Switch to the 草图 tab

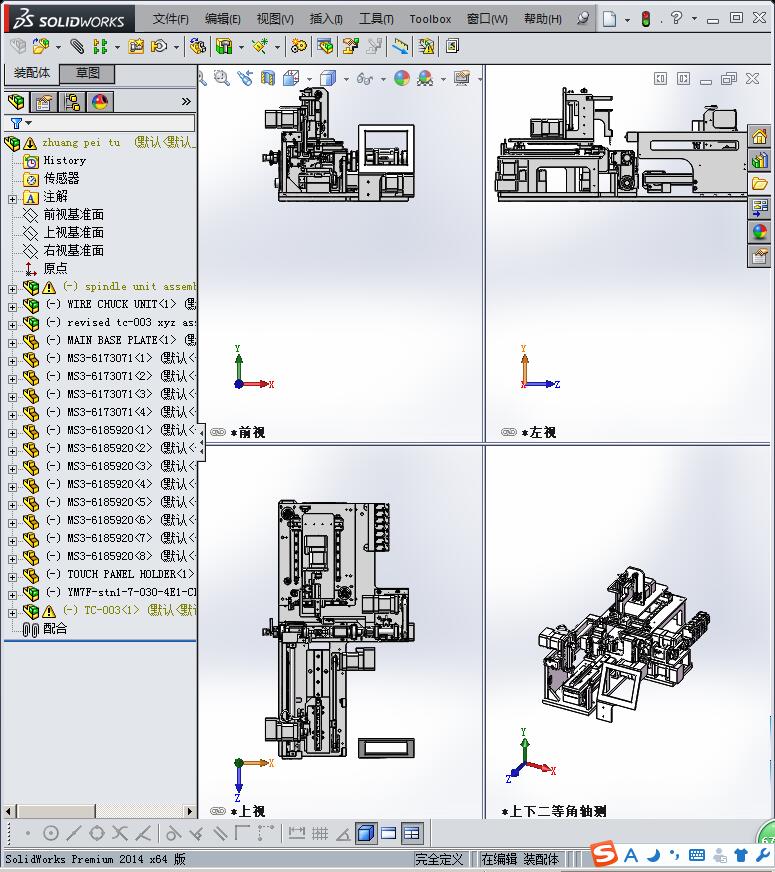tap(87, 73)
